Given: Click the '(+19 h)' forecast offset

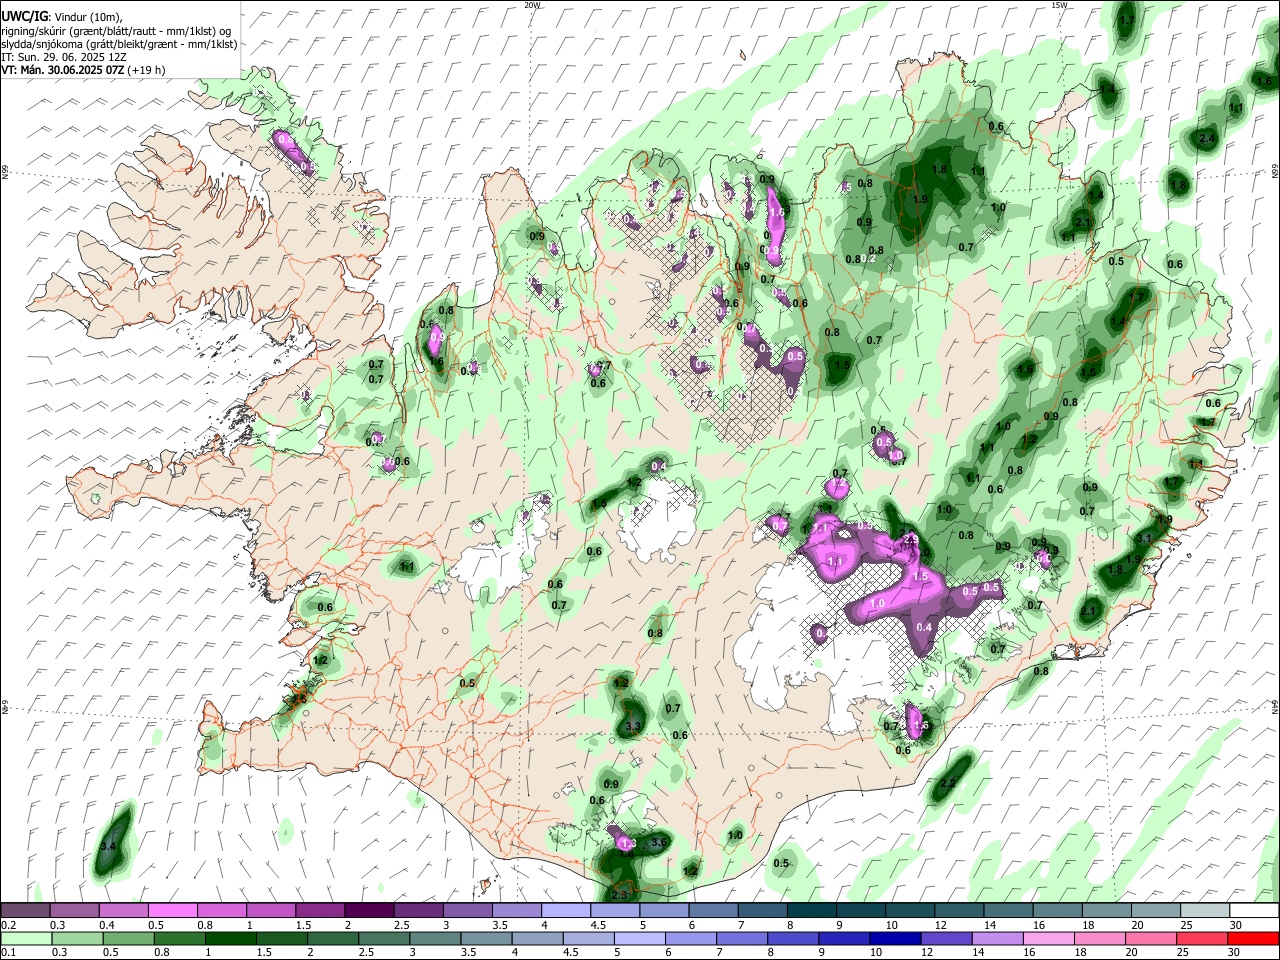Looking at the screenshot, I should (x=146, y=70).
